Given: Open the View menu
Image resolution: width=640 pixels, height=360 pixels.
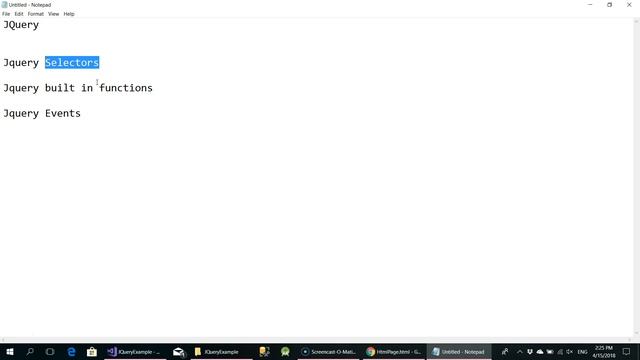Looking at the screenshot, I should pyautogui.click(x=53, y=14).
